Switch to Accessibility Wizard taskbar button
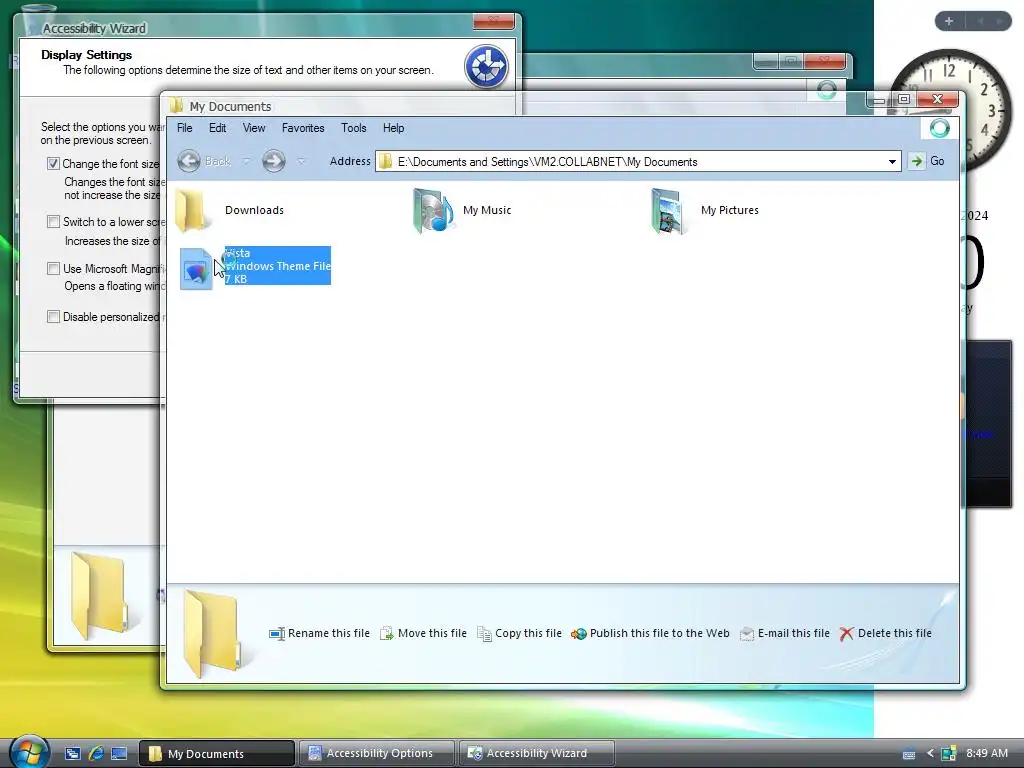Viewport: 1024px width, 768px height. 537,754
